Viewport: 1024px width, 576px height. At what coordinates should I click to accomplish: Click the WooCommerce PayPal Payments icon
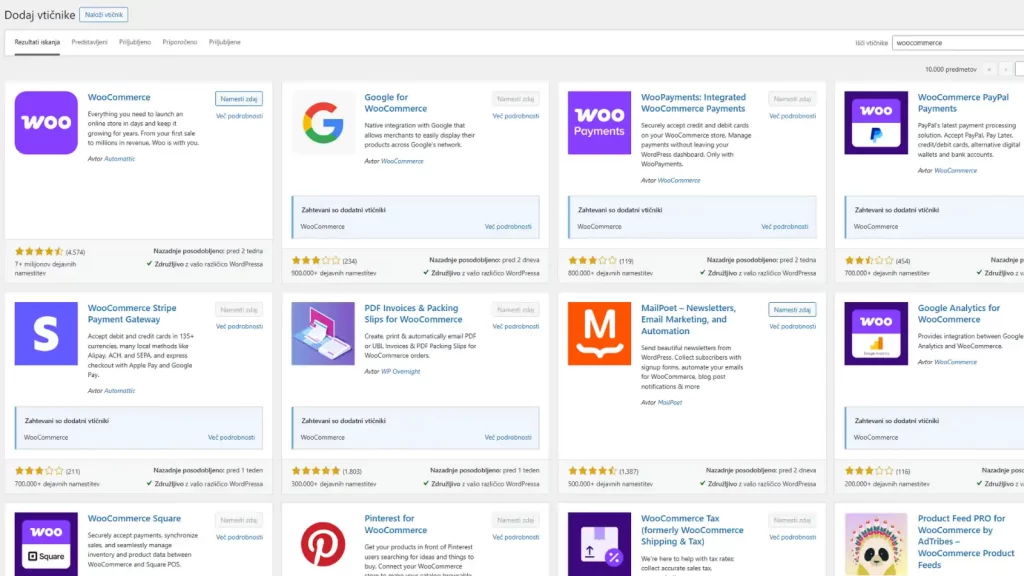point(876,124)
